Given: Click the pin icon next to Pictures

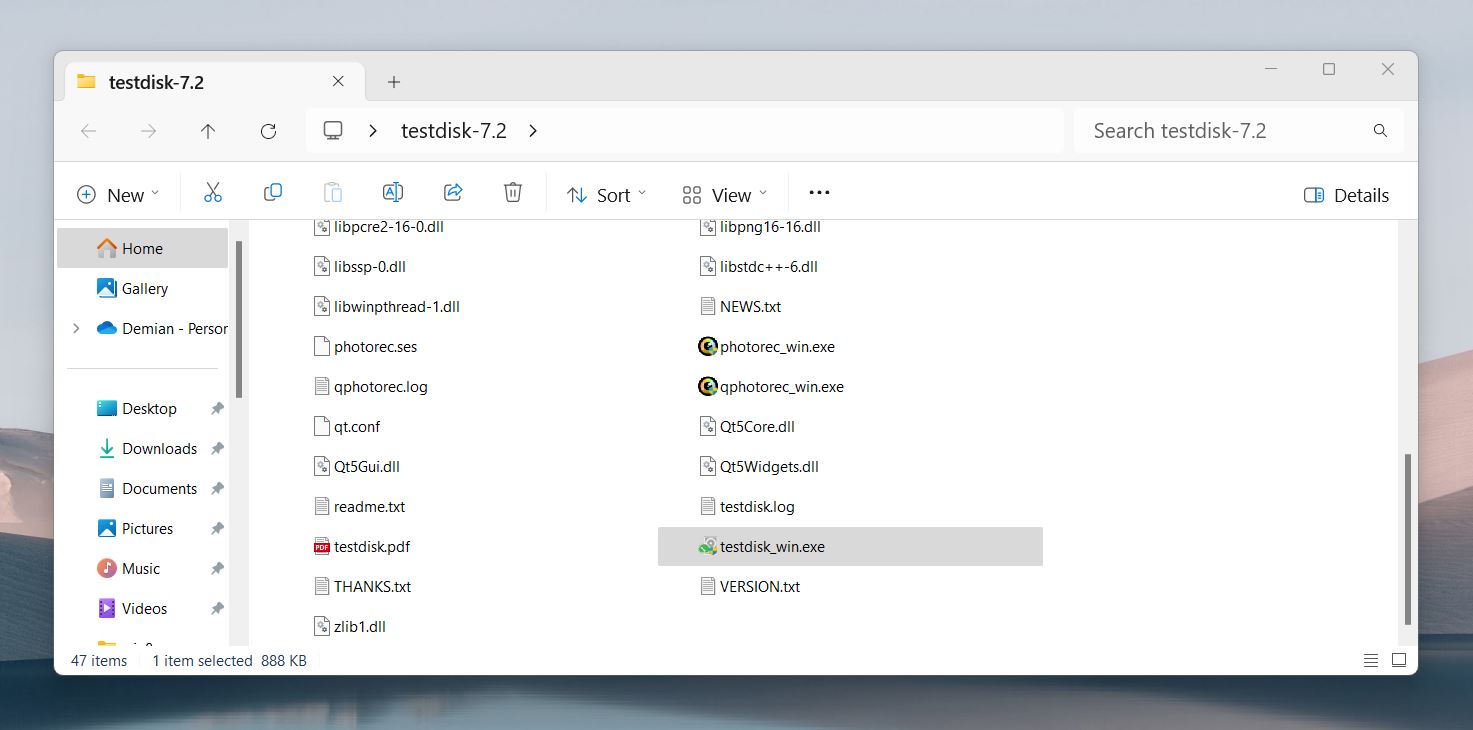Looking at the screenshot, I should pyautogui.click(x=217, y=529).
